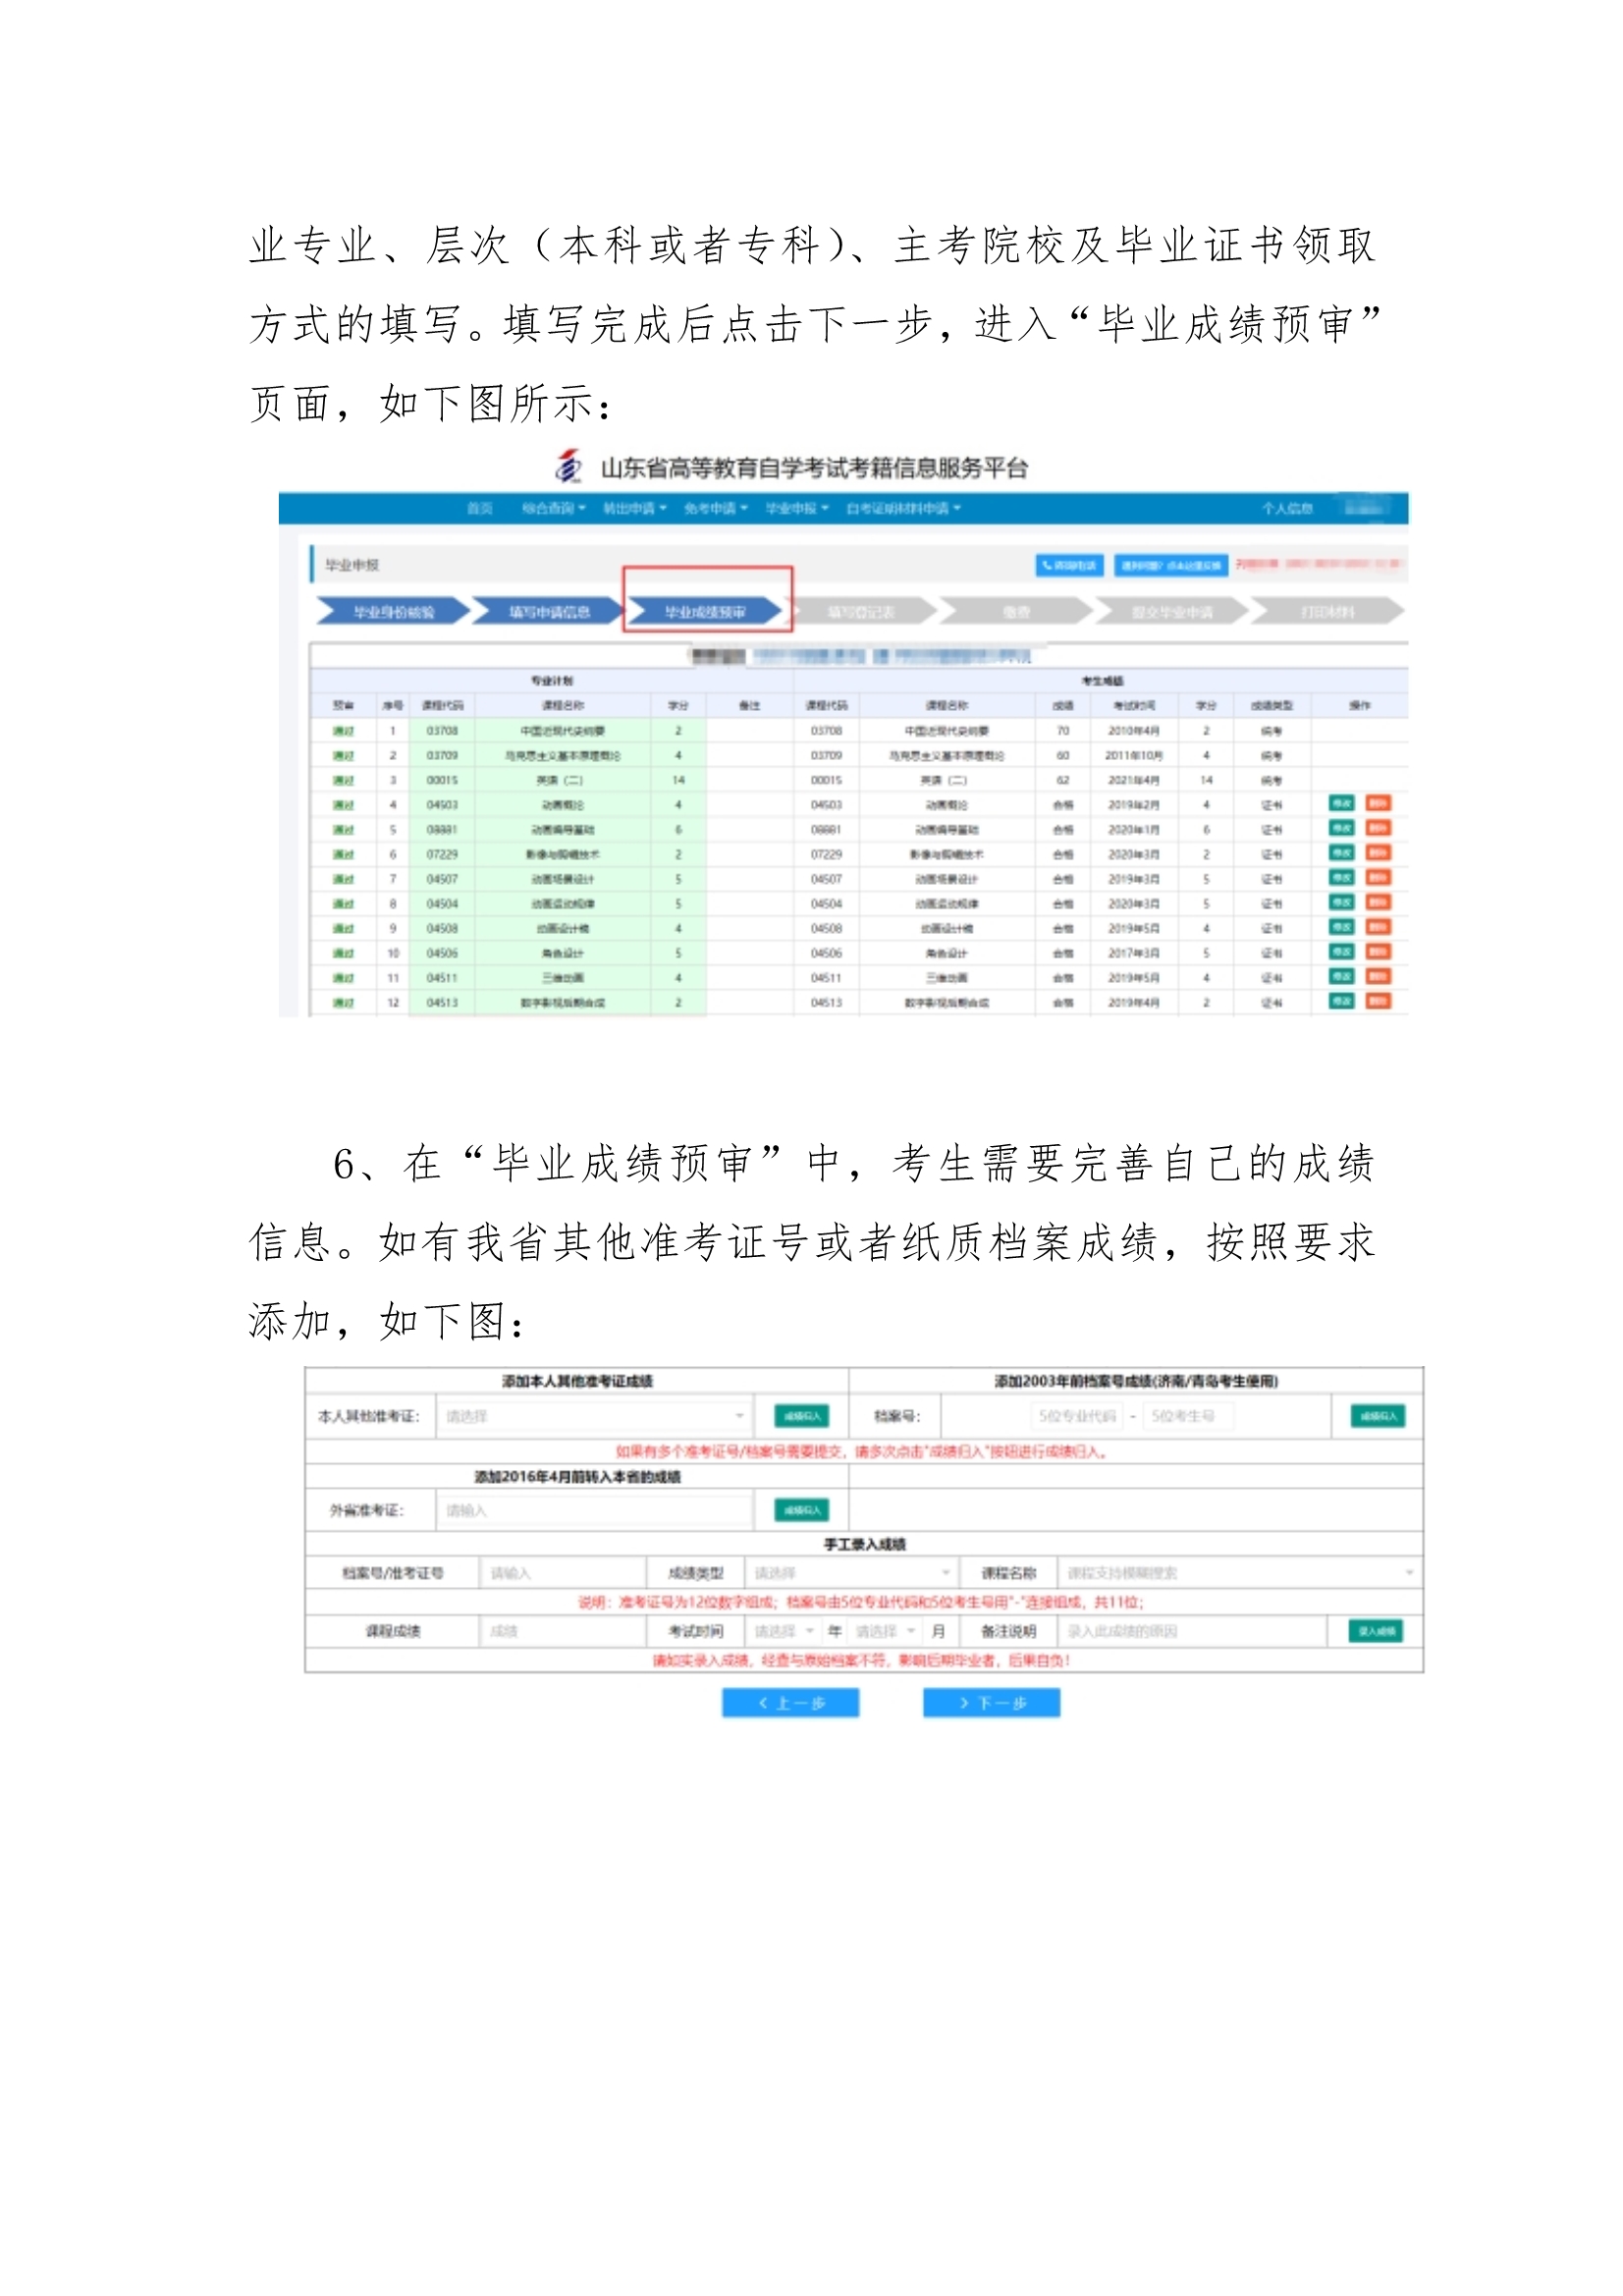Click the 录入成绩 button
Viewport: 1623px width, 2296px height.
pyautogui.click(x=1375, y=1631)
